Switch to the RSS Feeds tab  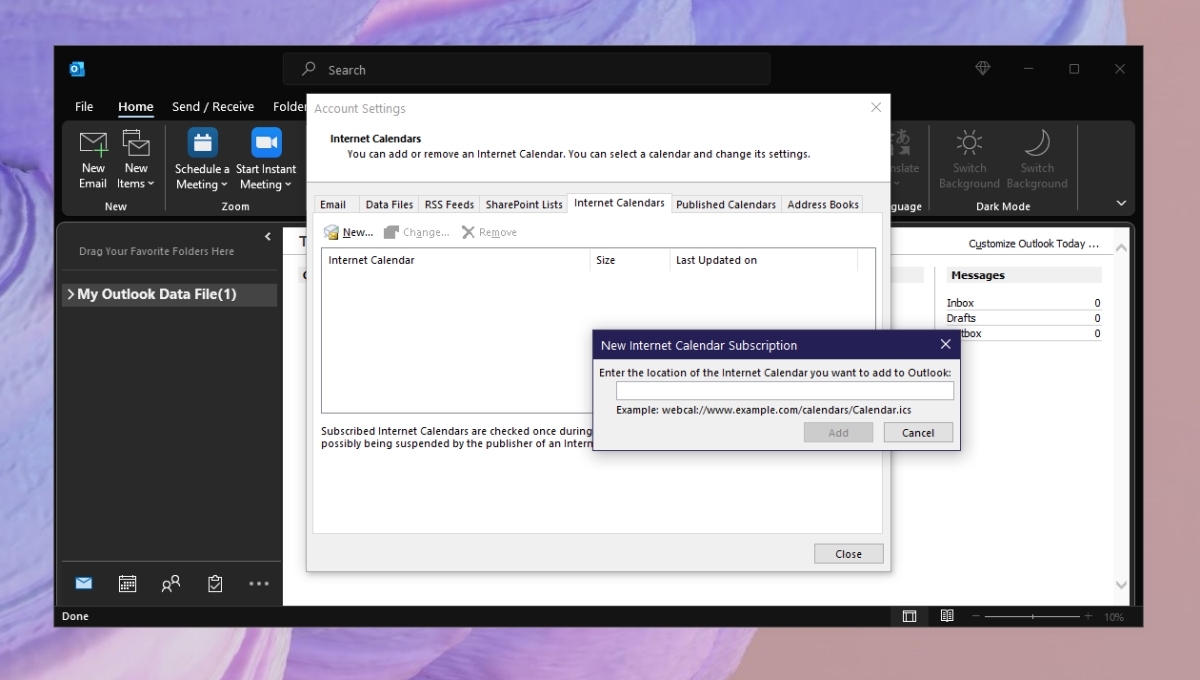pos(449,204)
